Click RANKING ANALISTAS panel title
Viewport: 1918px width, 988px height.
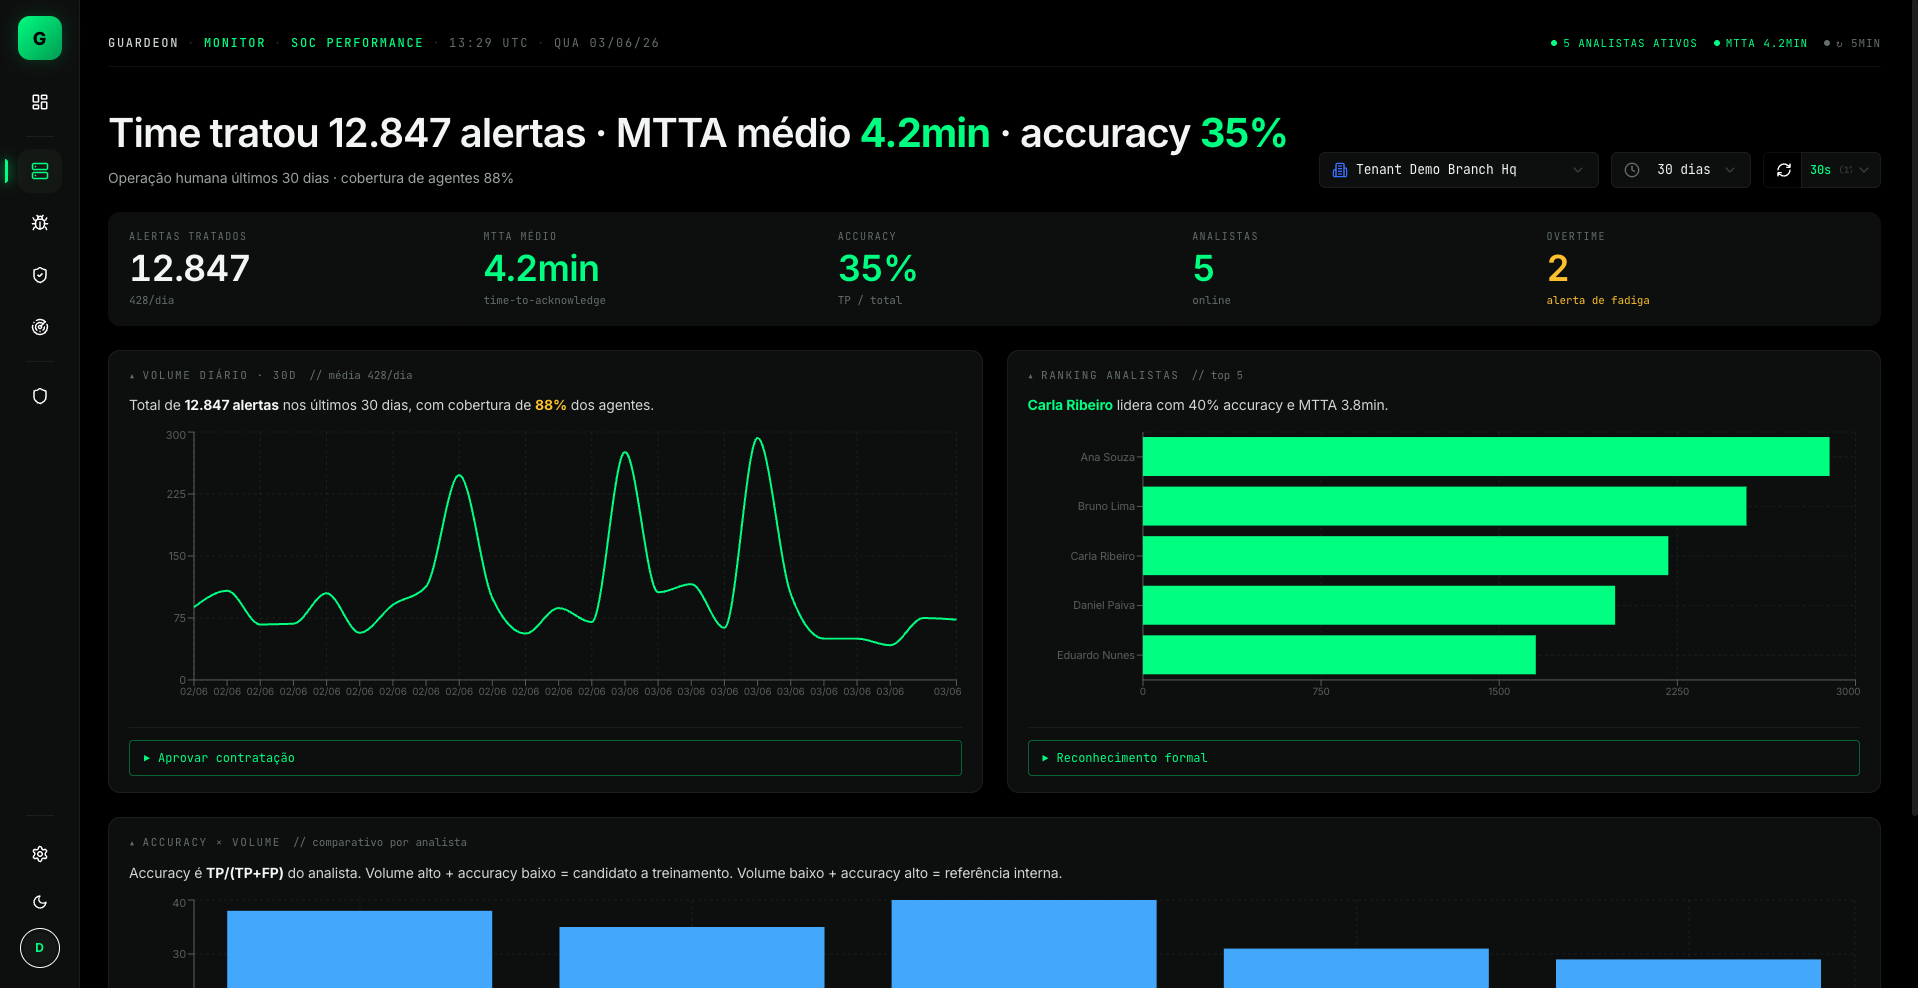click(x=1110, y=375)
